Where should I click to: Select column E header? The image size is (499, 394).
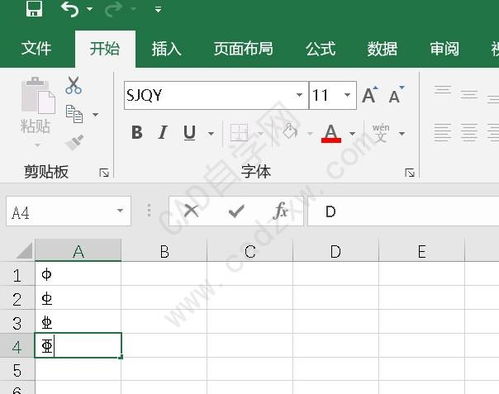(421, 251)
